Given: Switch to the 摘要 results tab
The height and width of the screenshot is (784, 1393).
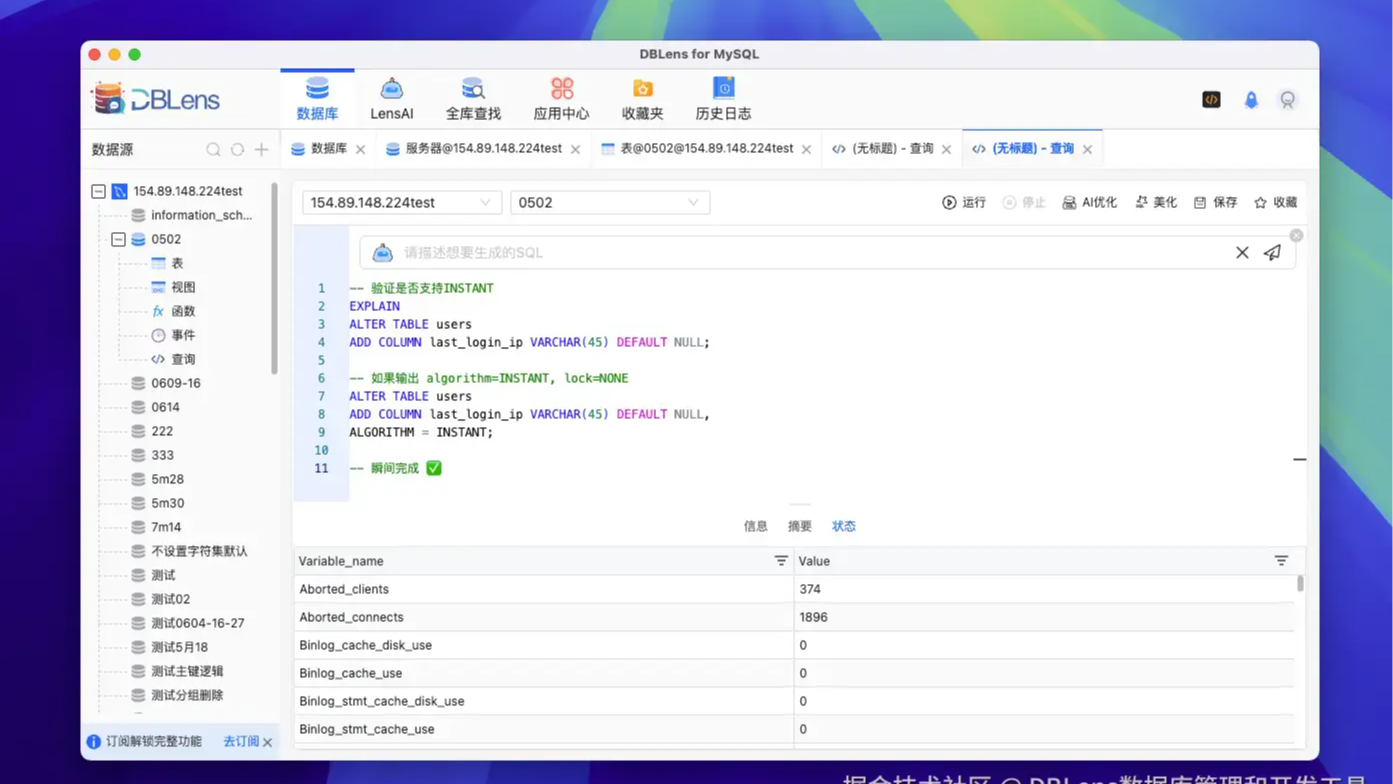Looking at the screenshot, I should click(799, 525).
